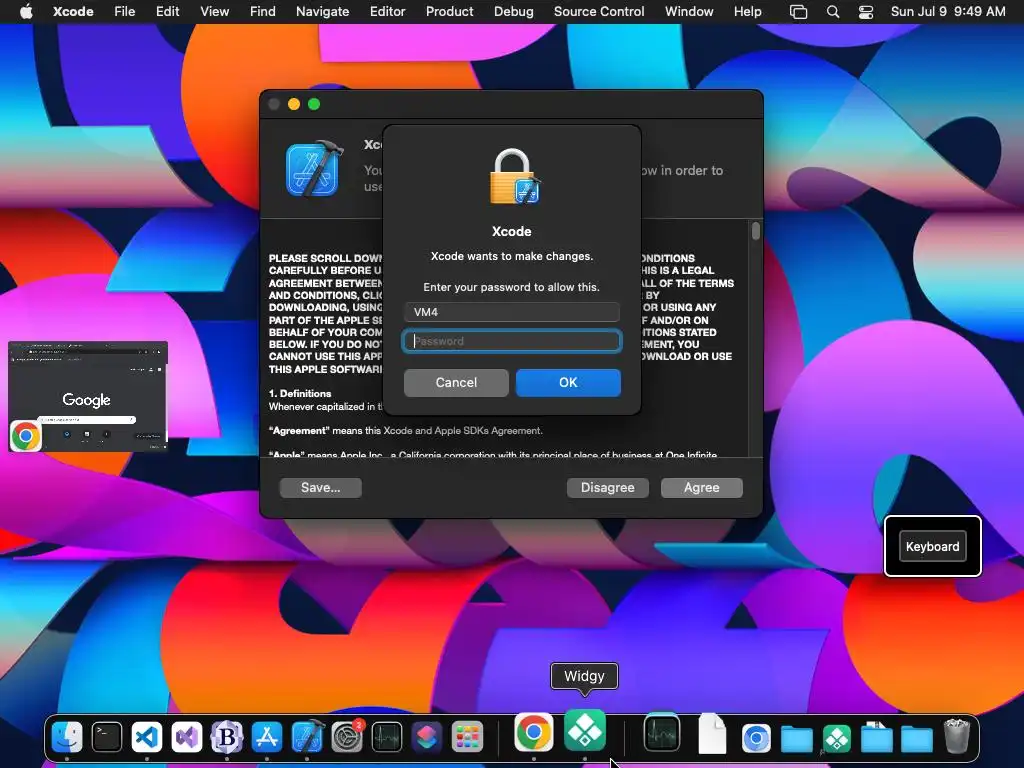Click the Xcode hammer icon in dock
1024x768 pixels.
(x=307, y=737)
